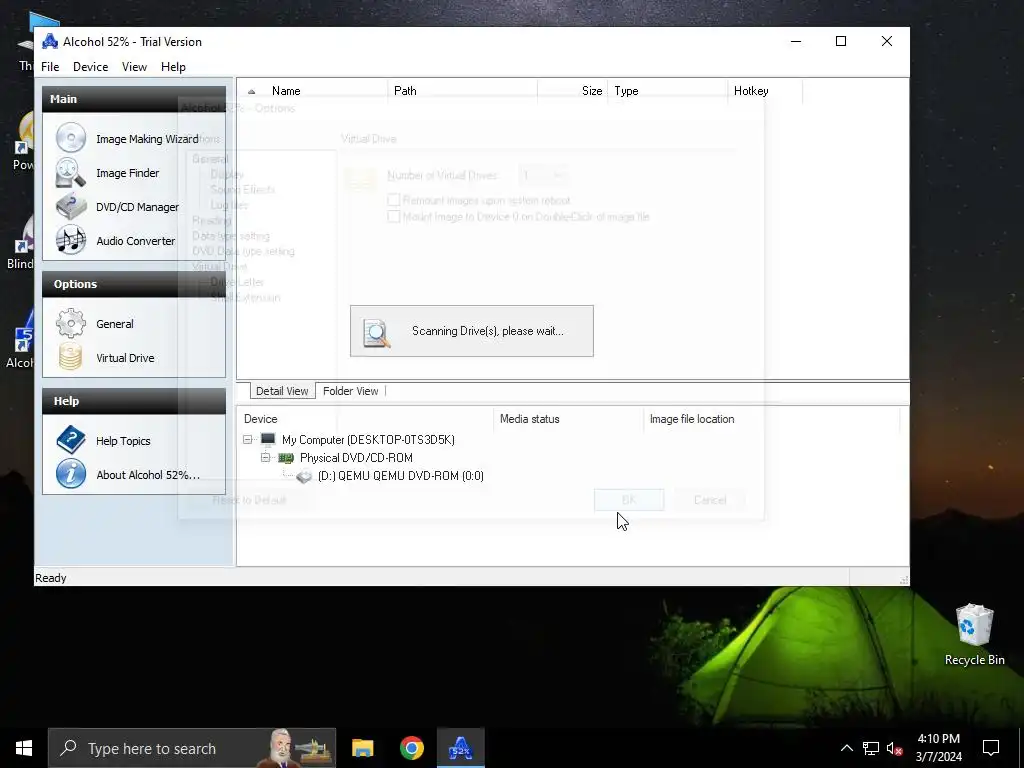Open Virtual Drive disc stack icon
The image size is (1024, 768).
point(71,357)
